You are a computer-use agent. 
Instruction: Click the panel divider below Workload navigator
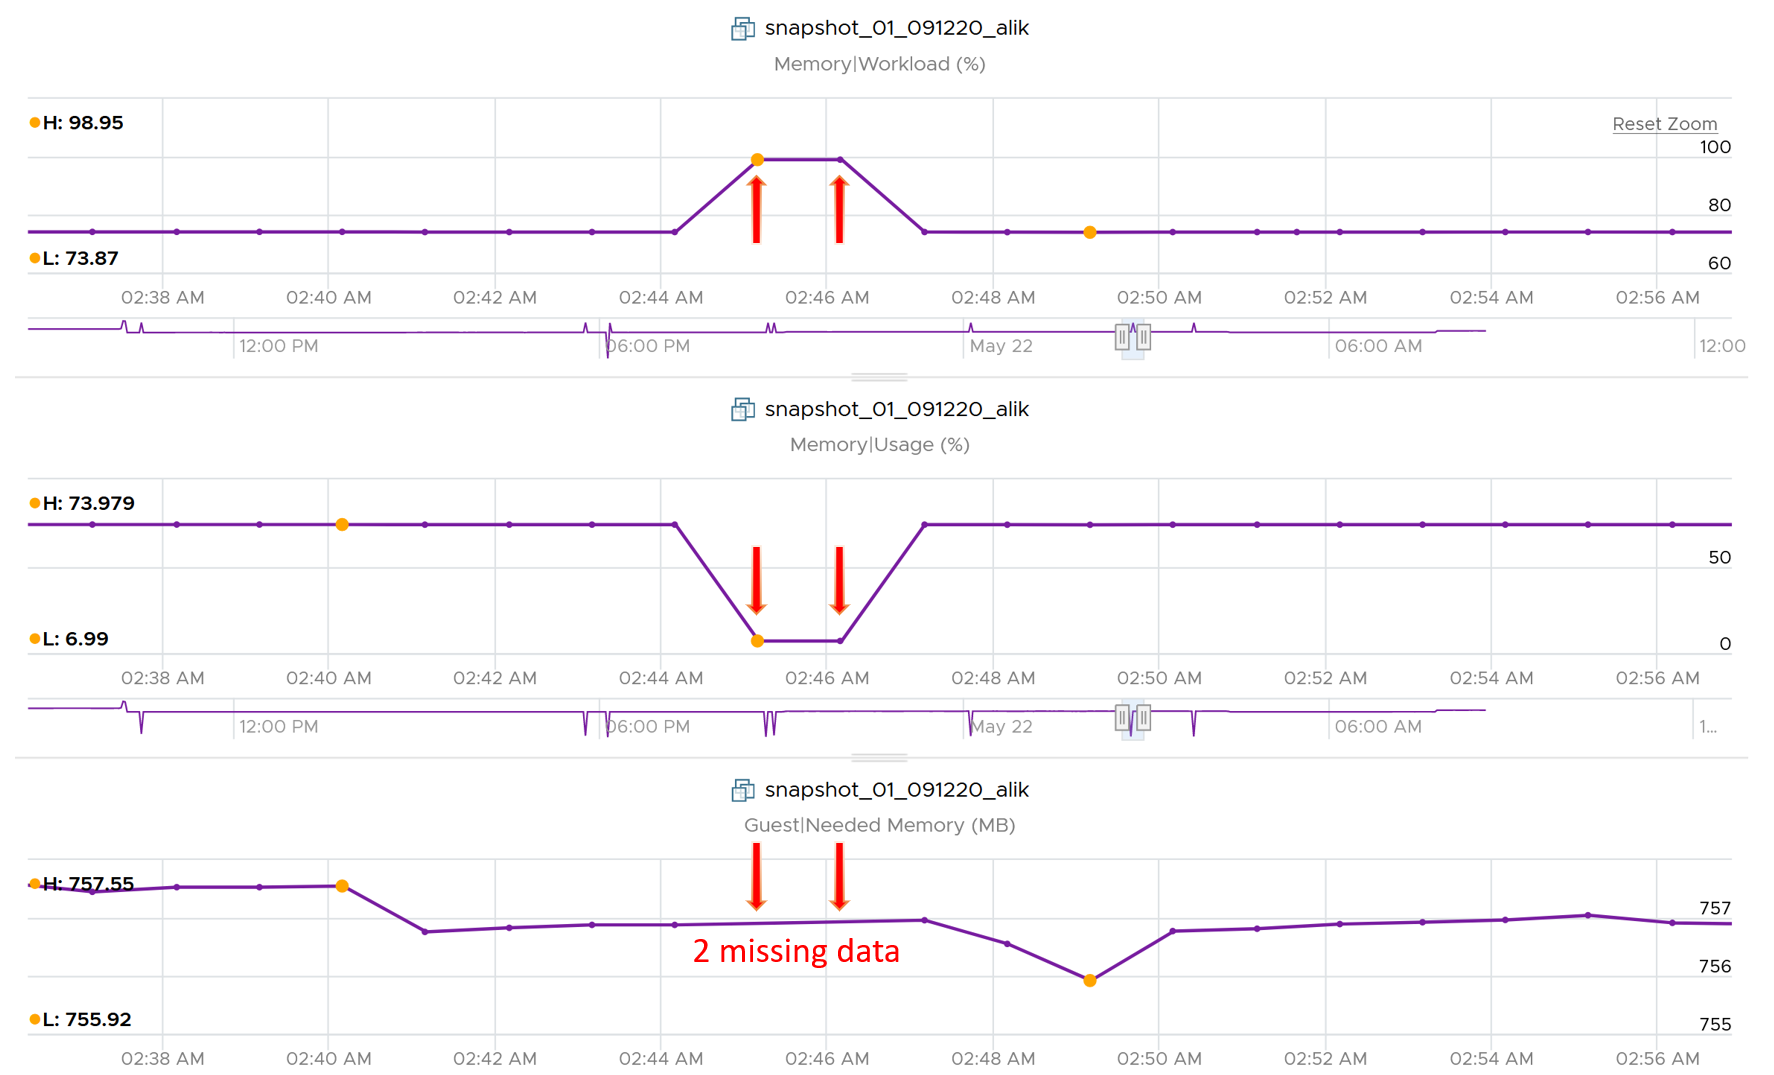(x=880, y=377)
